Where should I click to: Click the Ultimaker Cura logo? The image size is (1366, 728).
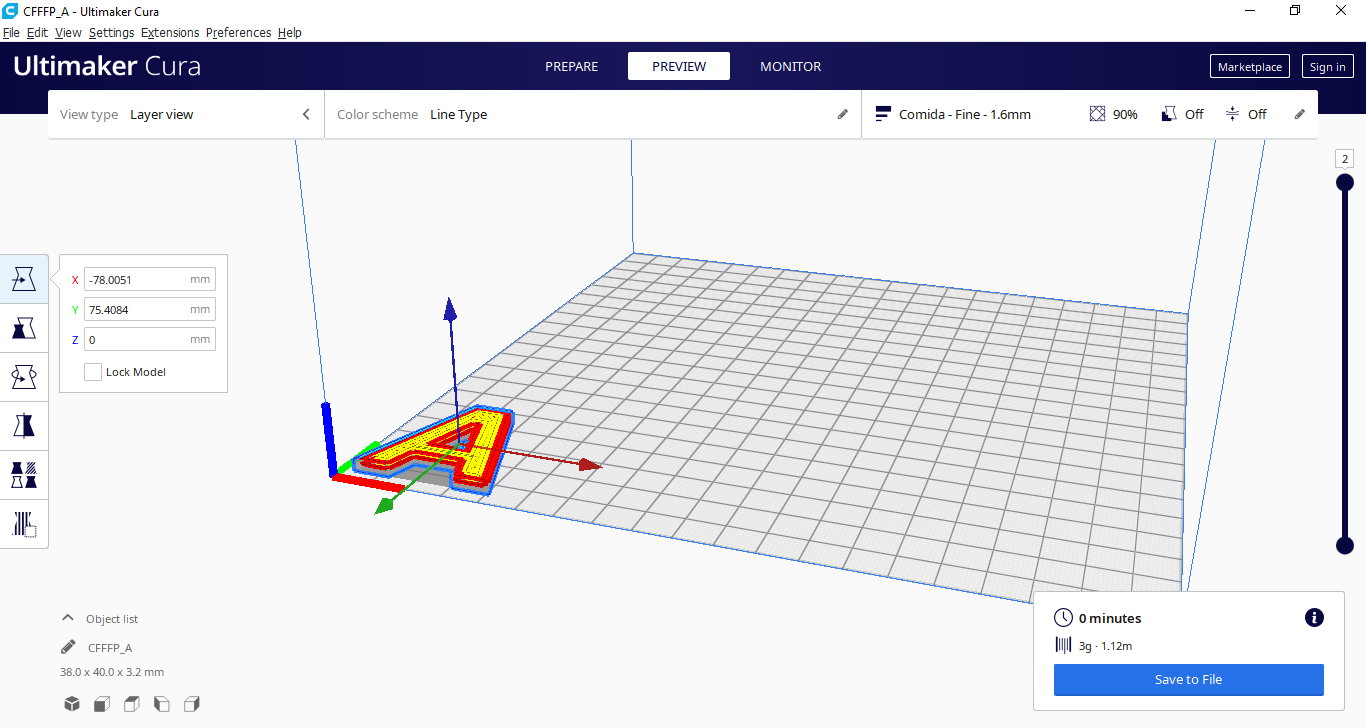pos(107,66)
